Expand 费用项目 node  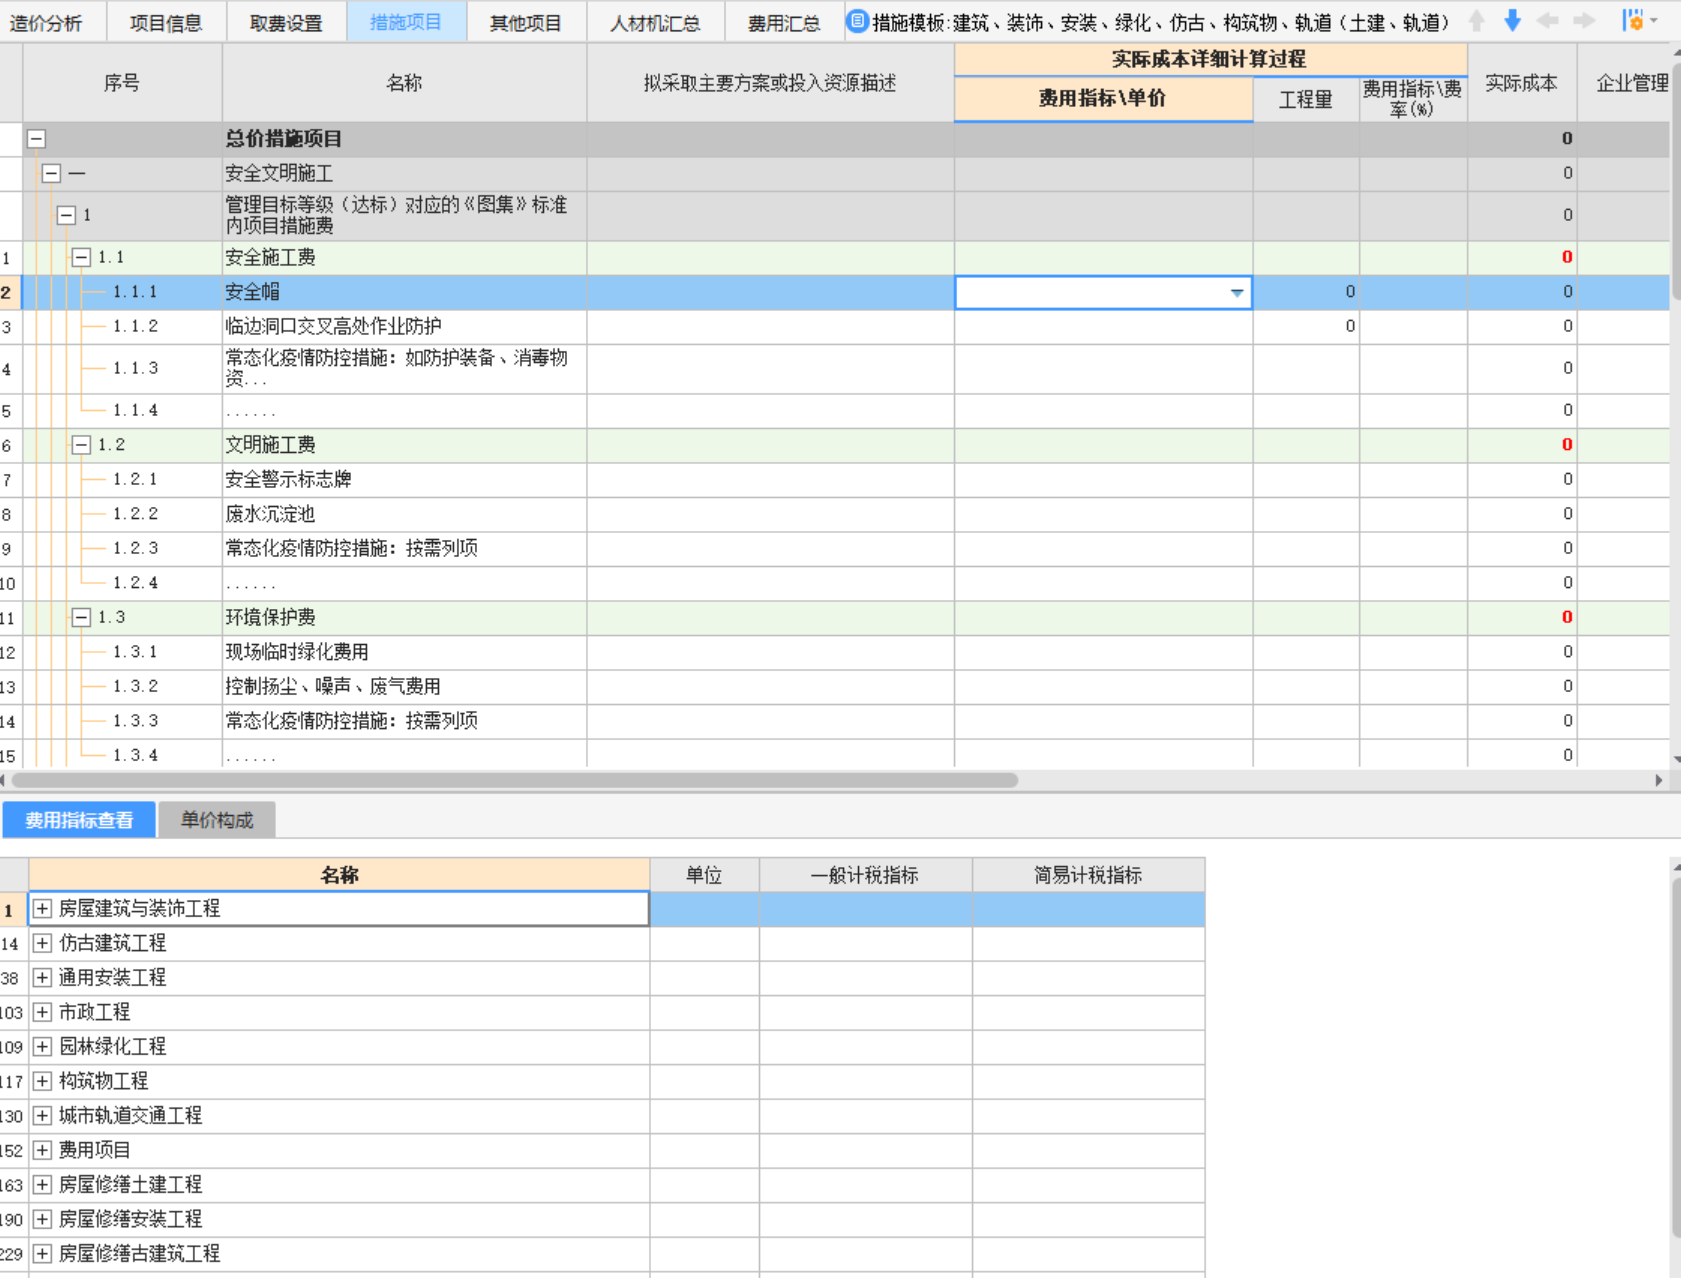(42, 1150)
